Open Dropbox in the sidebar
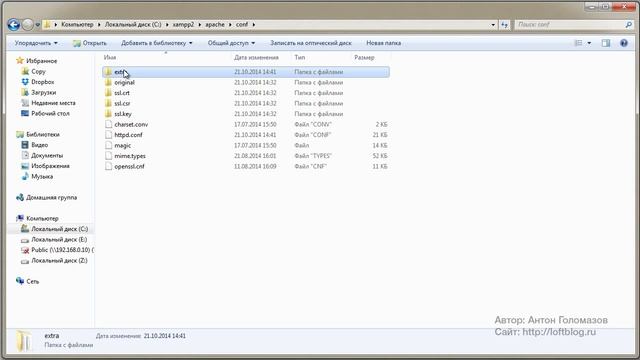Image resolution: width=640 pixels, height=360 pixels. 42,82
